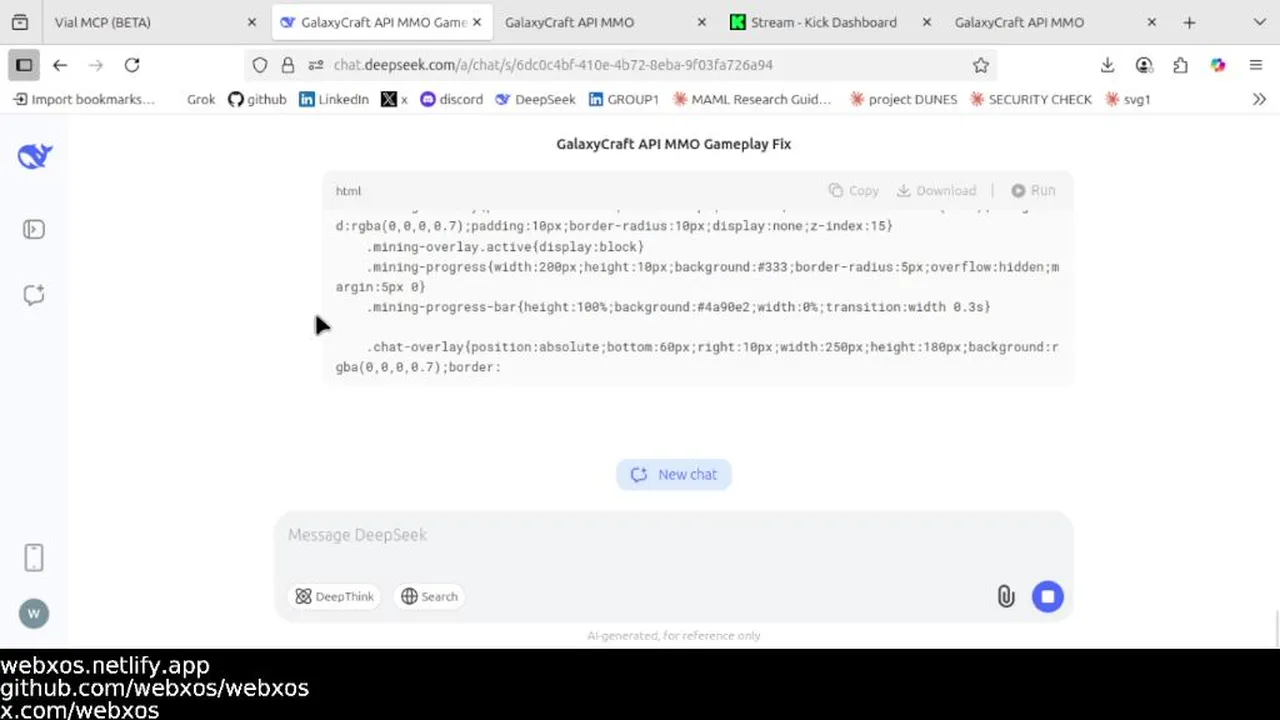Image resolution: width=1280 pixels, height=720 pixels.
Task: Close the Vial MCP (BETA) tab
Action: 252,22
